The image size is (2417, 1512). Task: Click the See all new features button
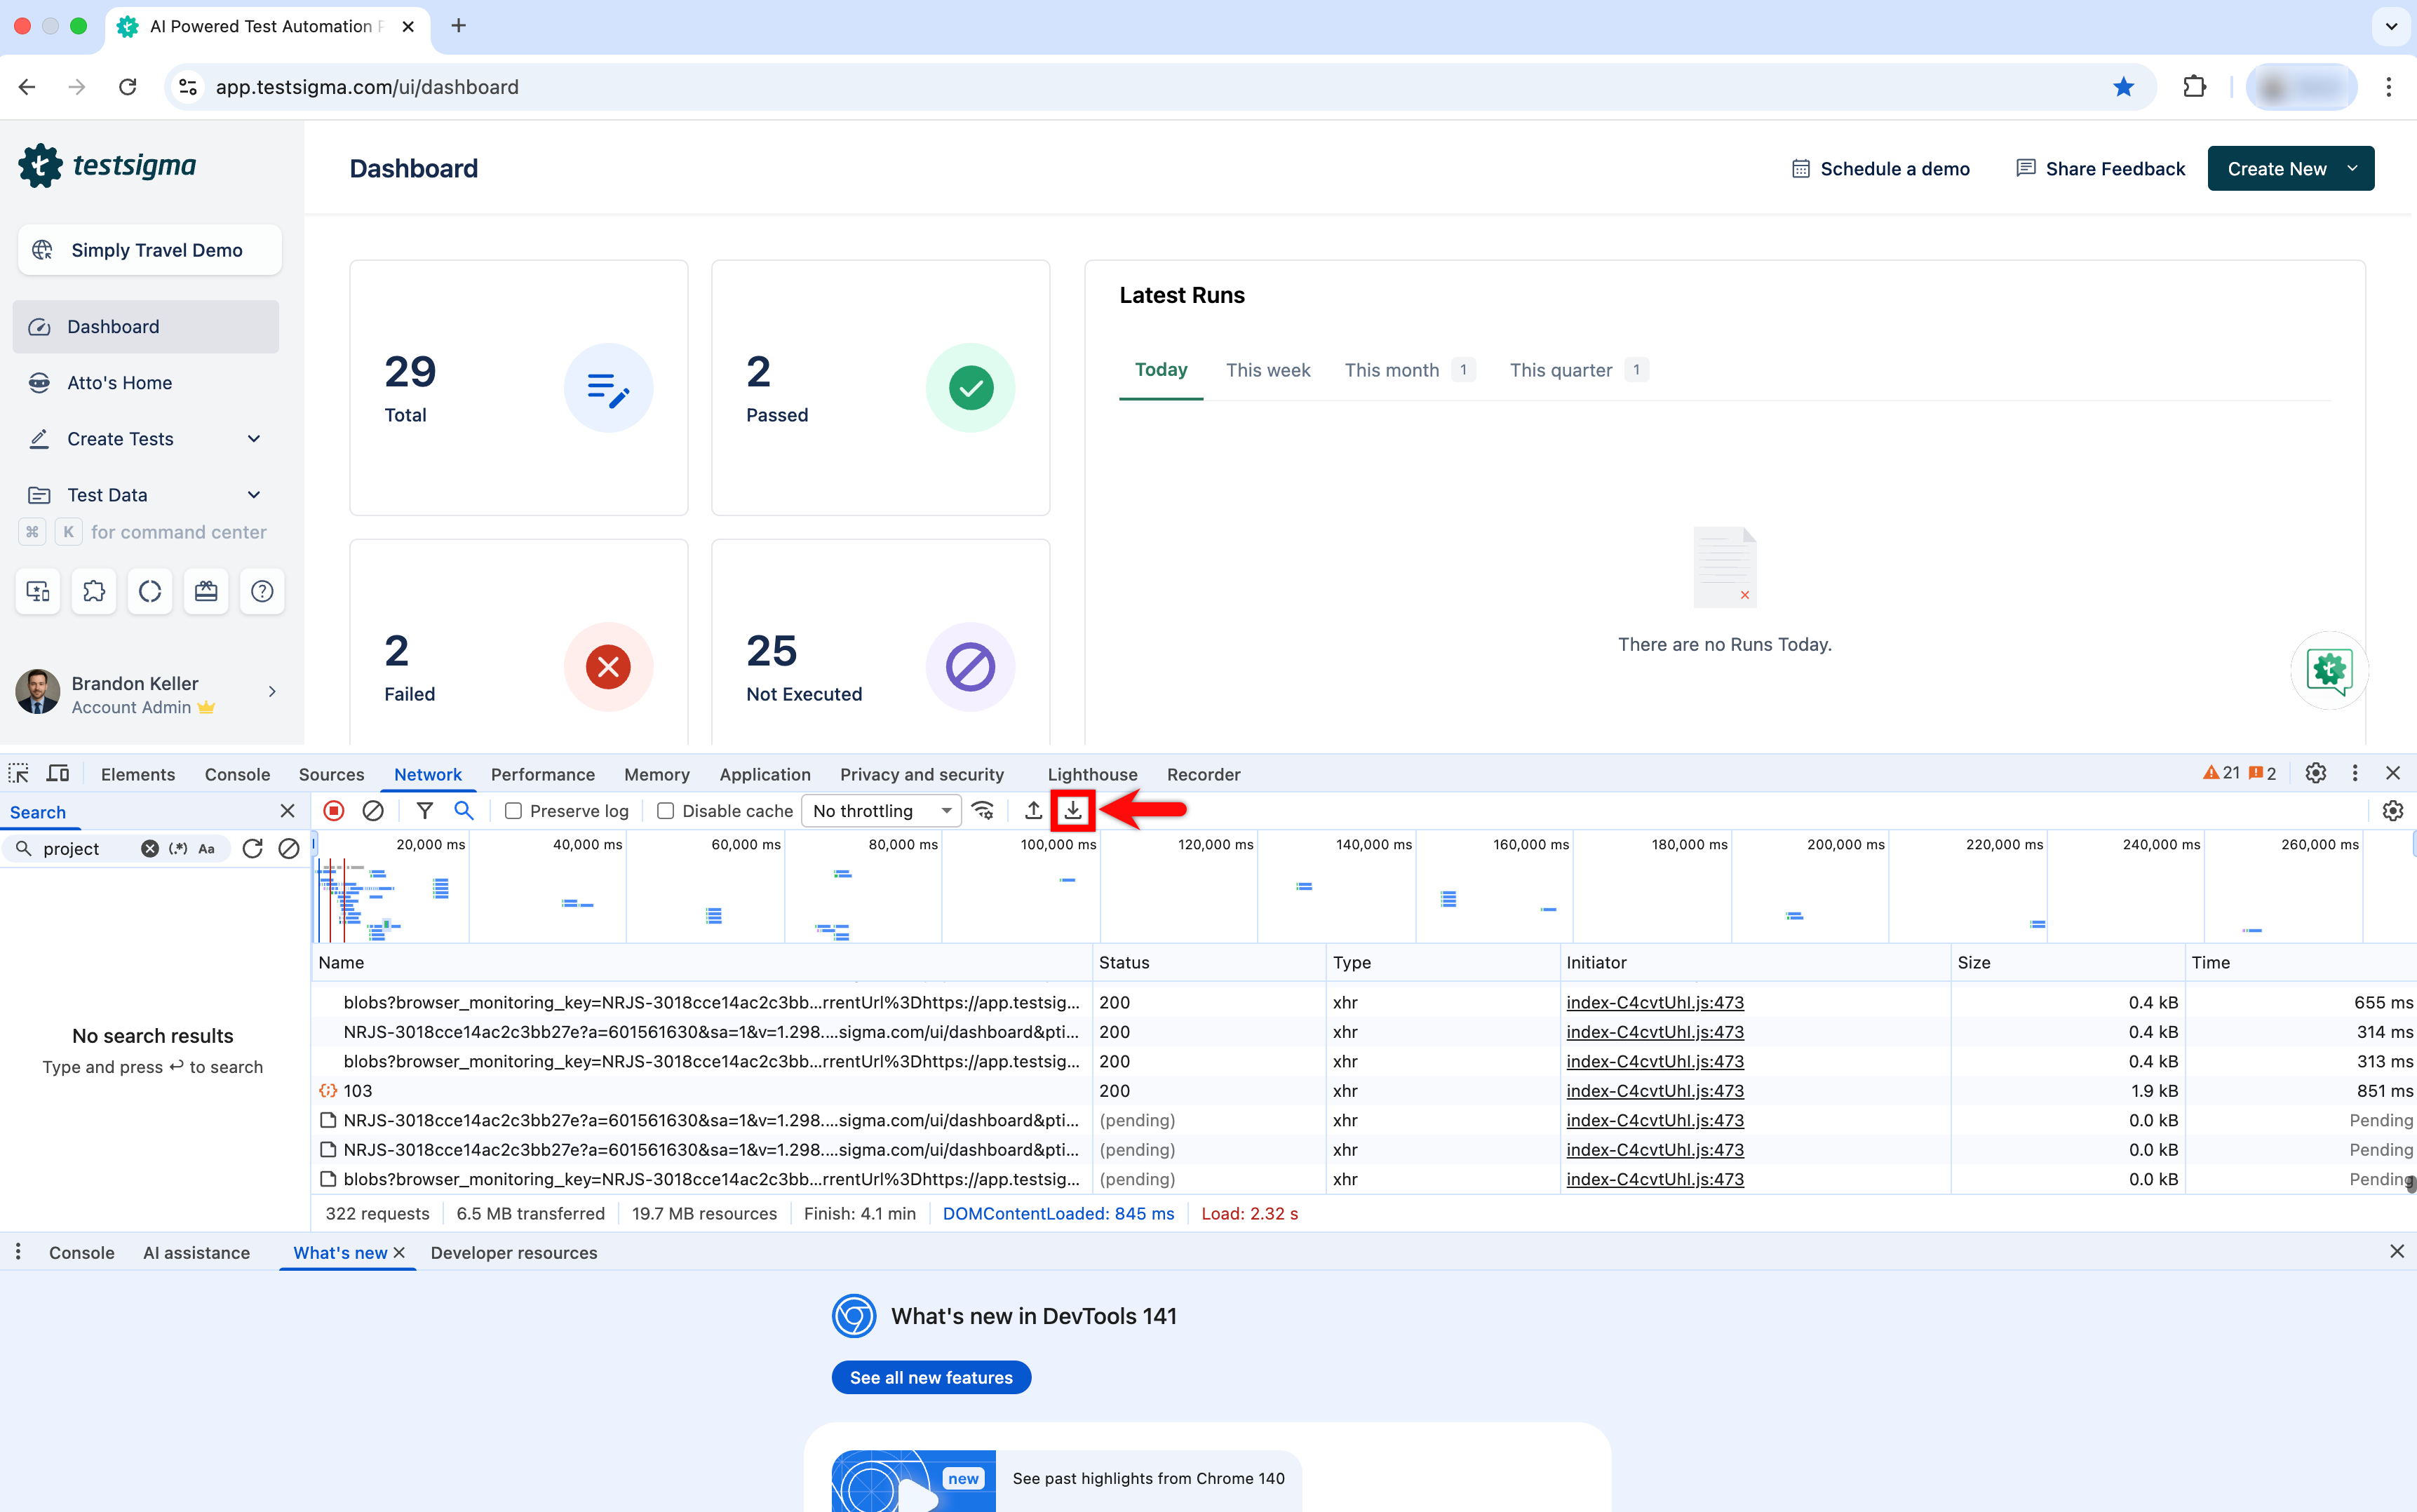tap(931, 1377)
